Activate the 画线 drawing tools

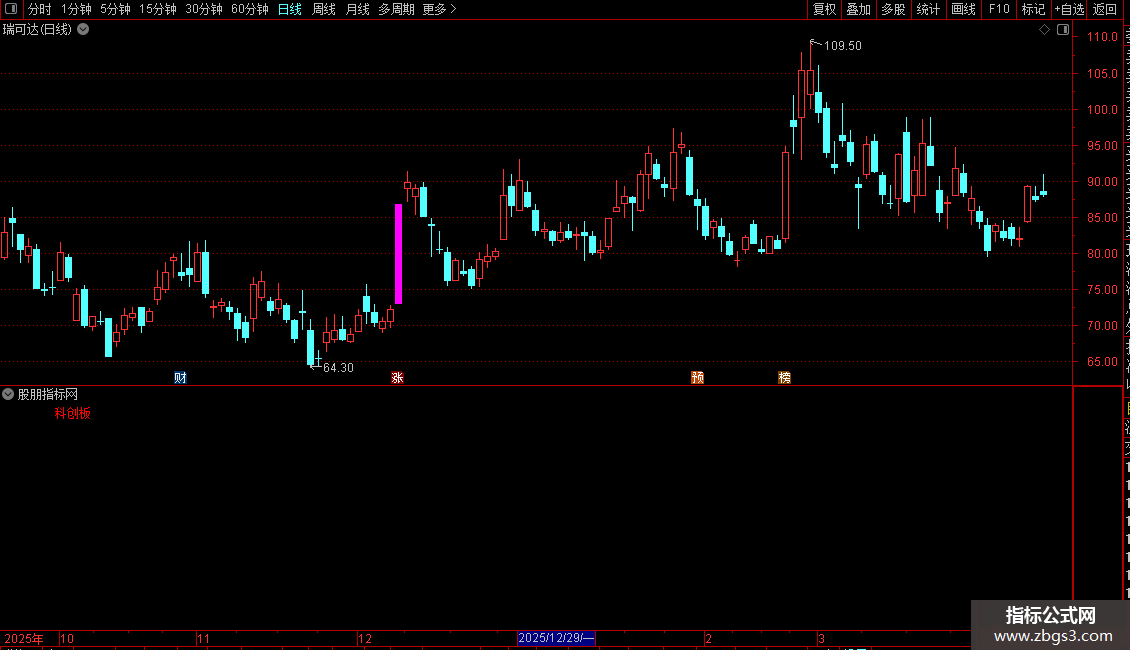[x=964, y=9]
